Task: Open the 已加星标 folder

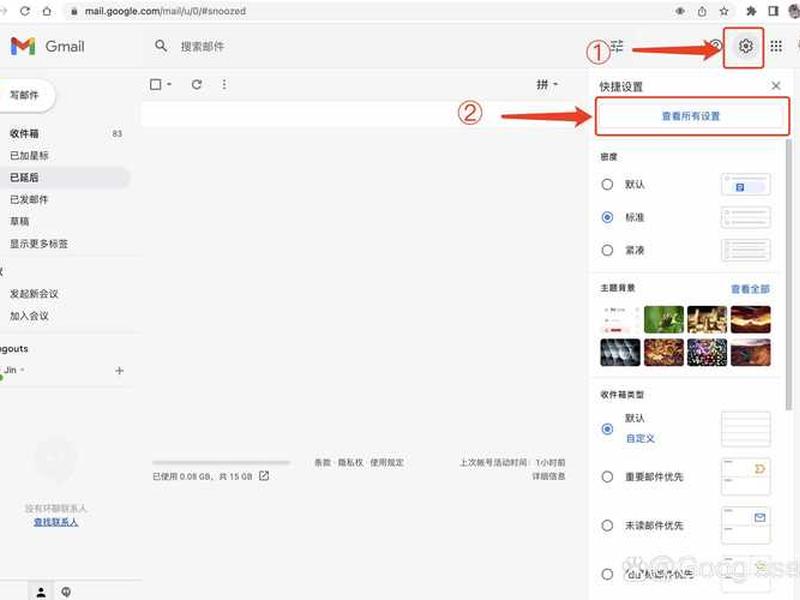Action: point(29,155)
